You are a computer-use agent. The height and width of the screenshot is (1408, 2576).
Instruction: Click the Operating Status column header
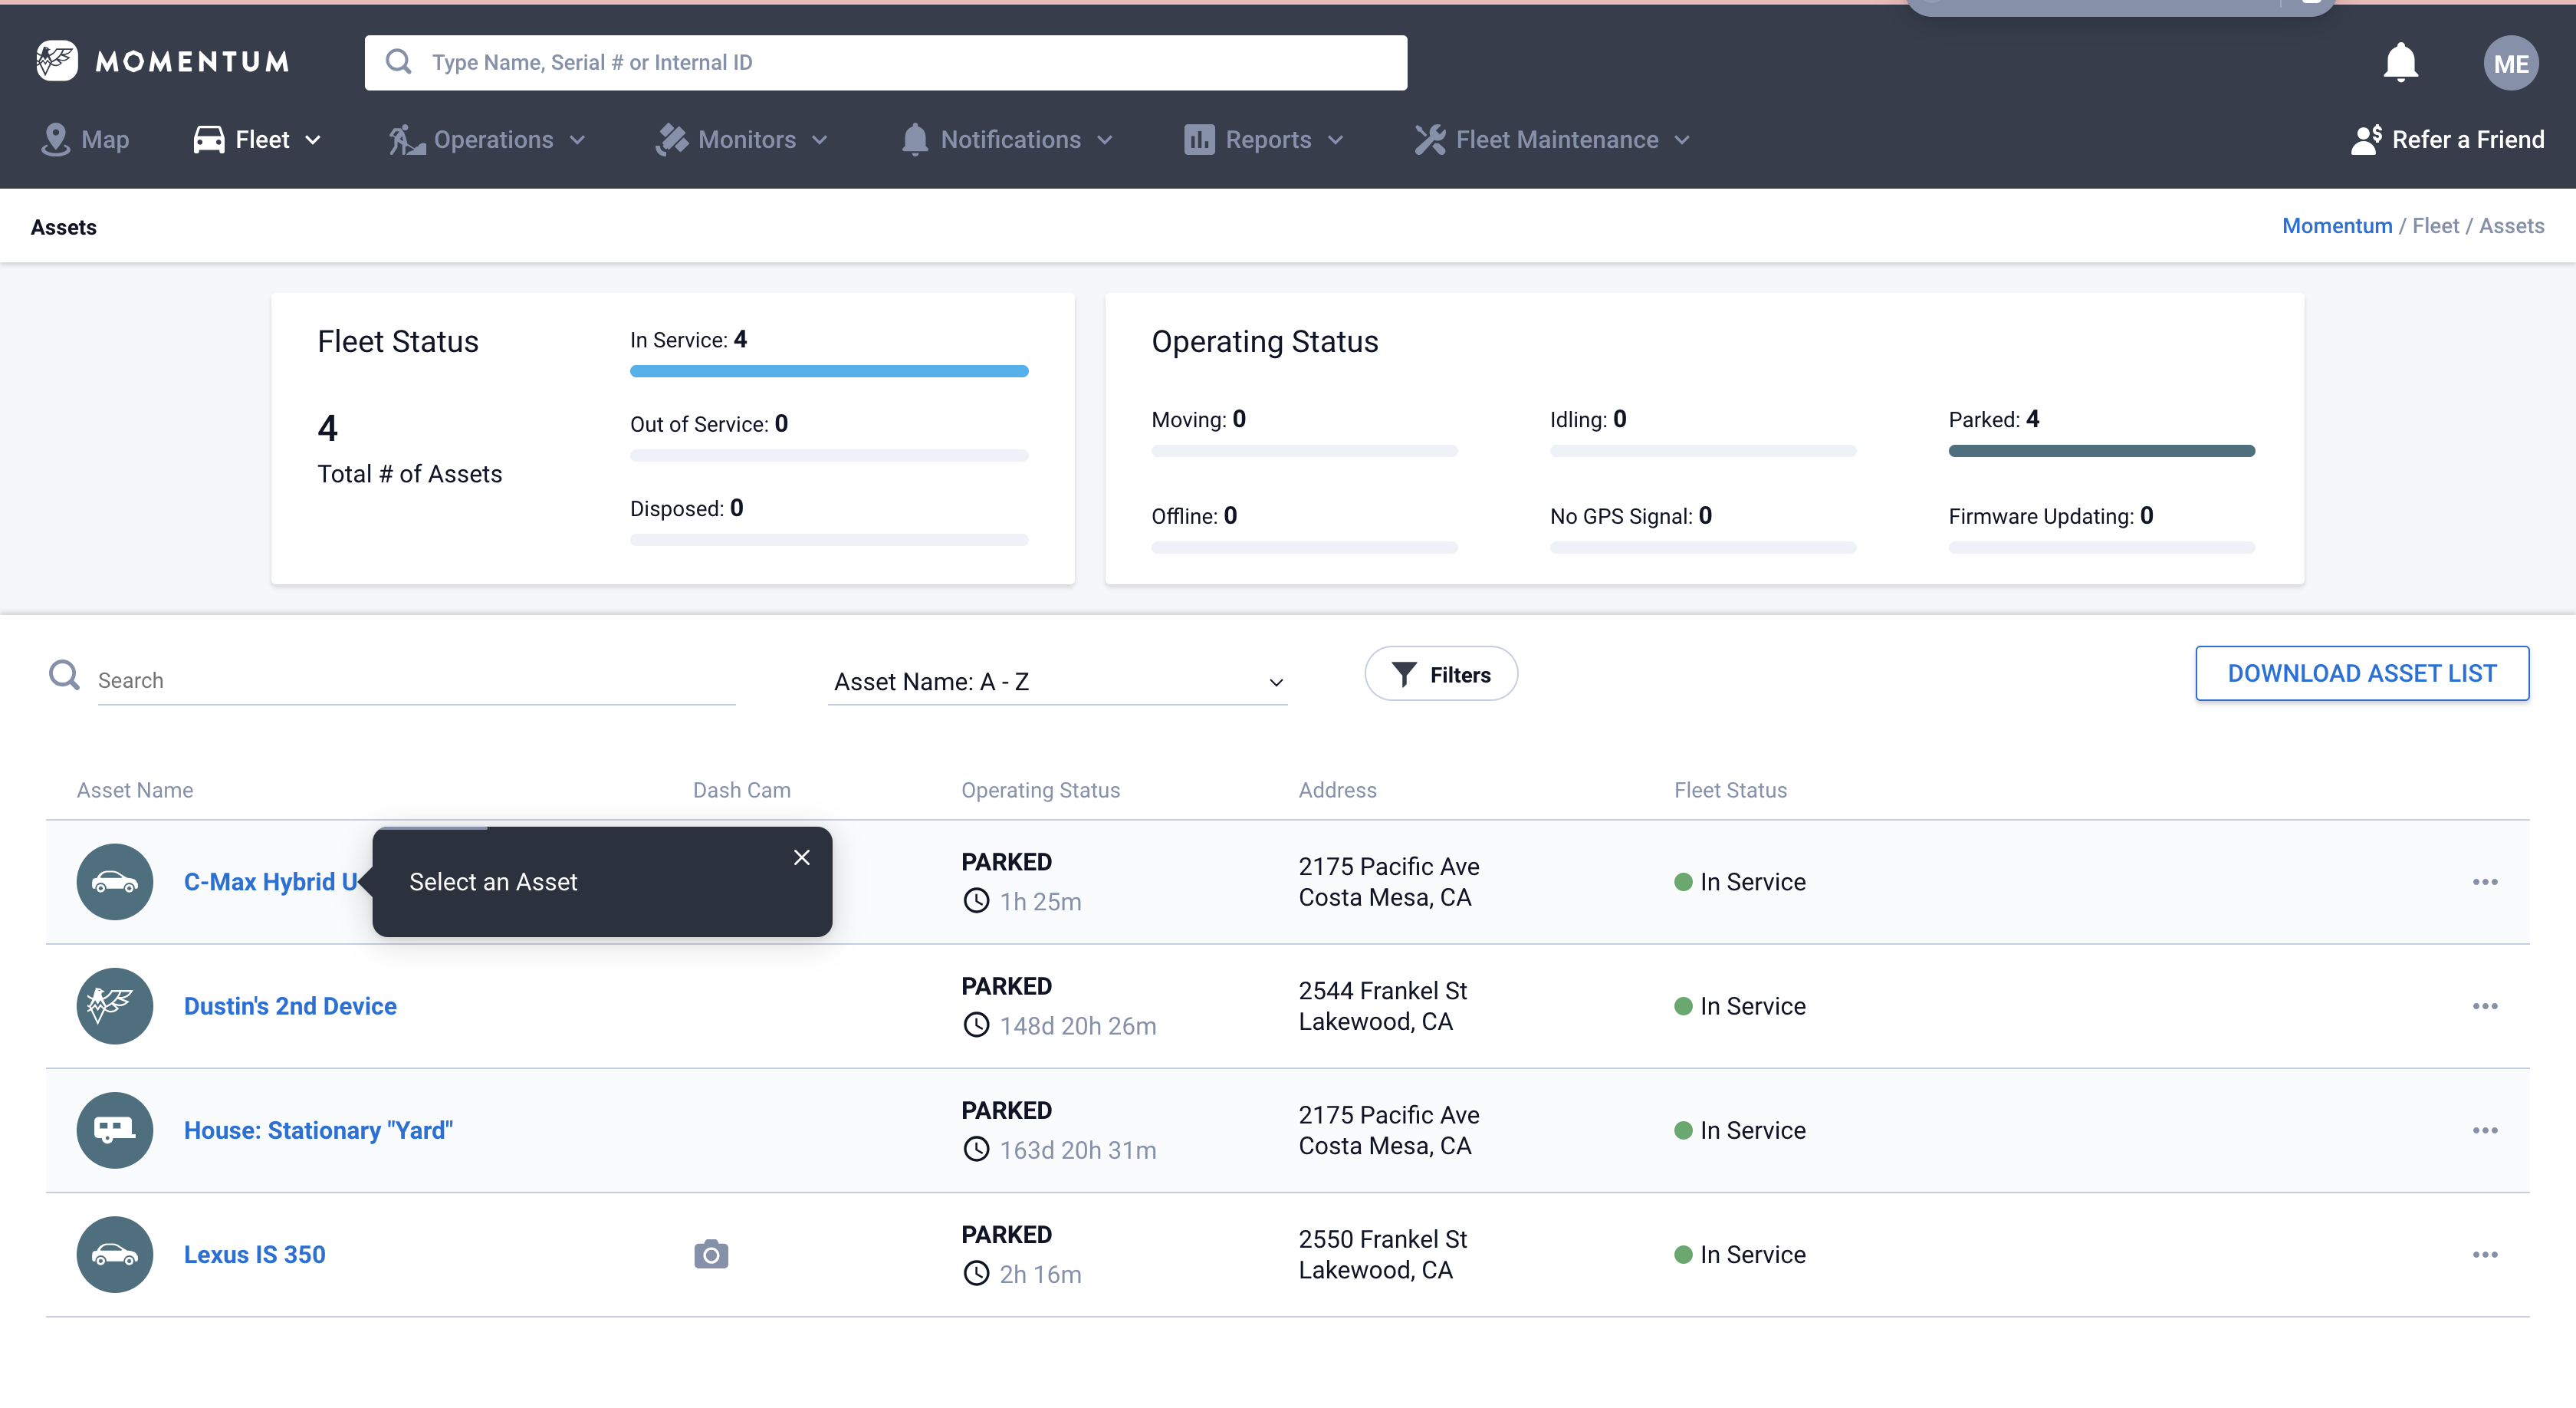[x=1040, y=790]
